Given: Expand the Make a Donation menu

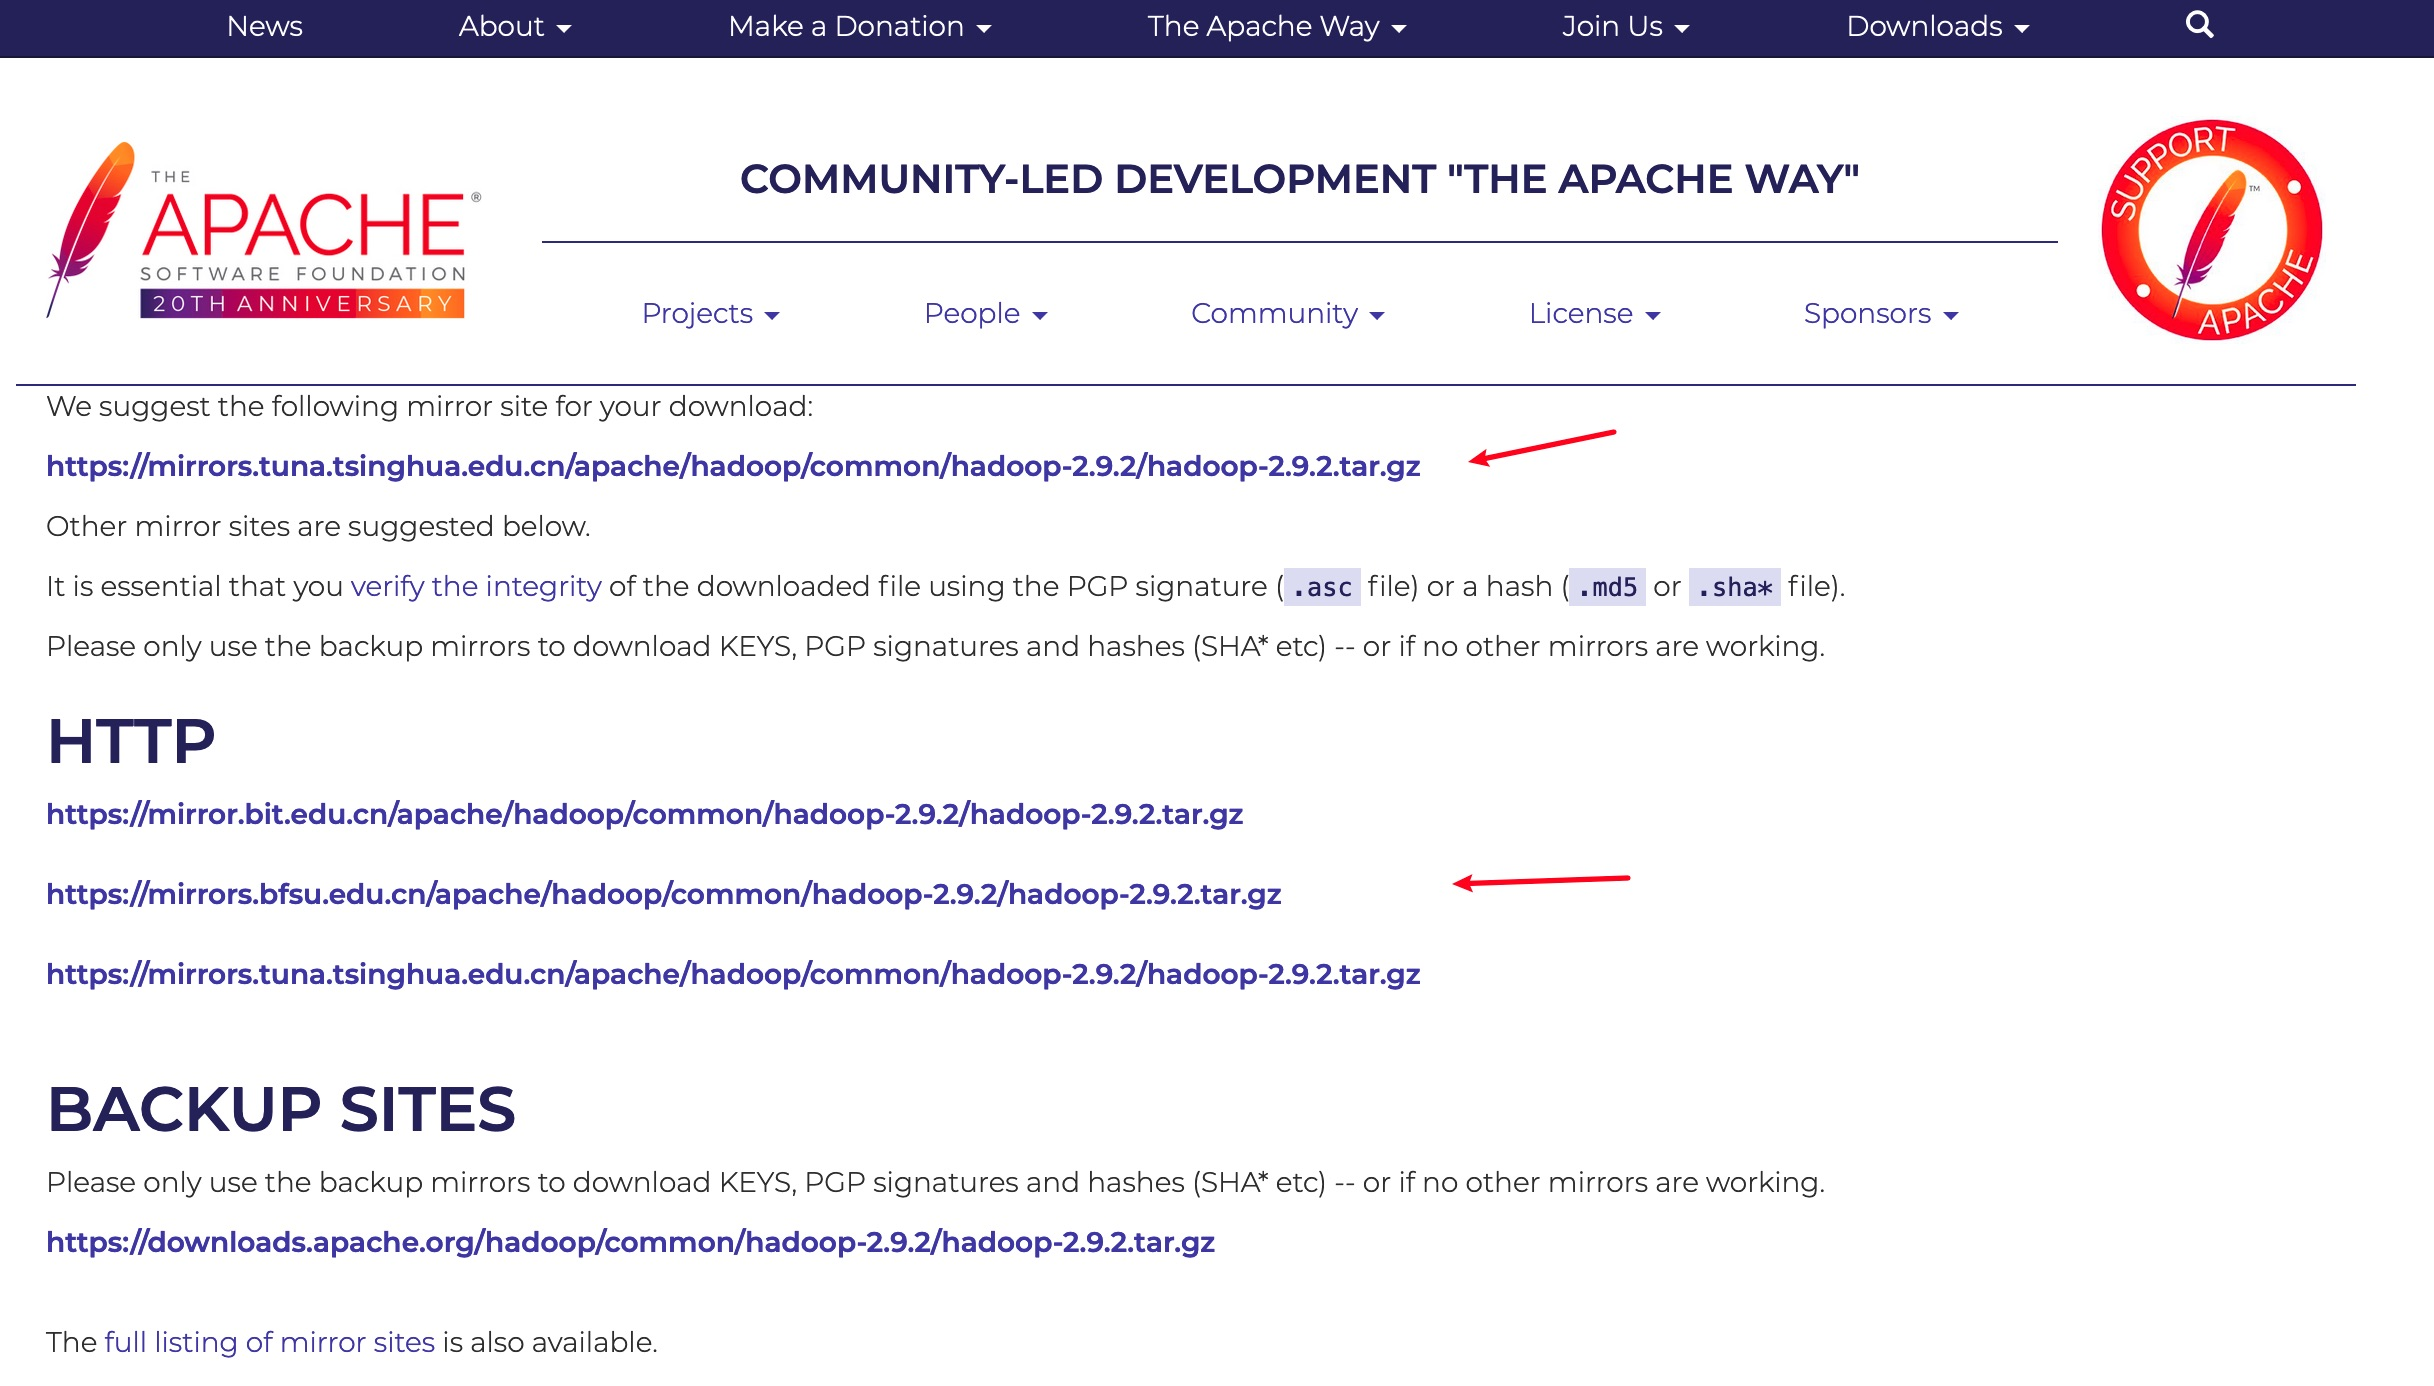Looking at the screenshot, I should click(859, 26).
